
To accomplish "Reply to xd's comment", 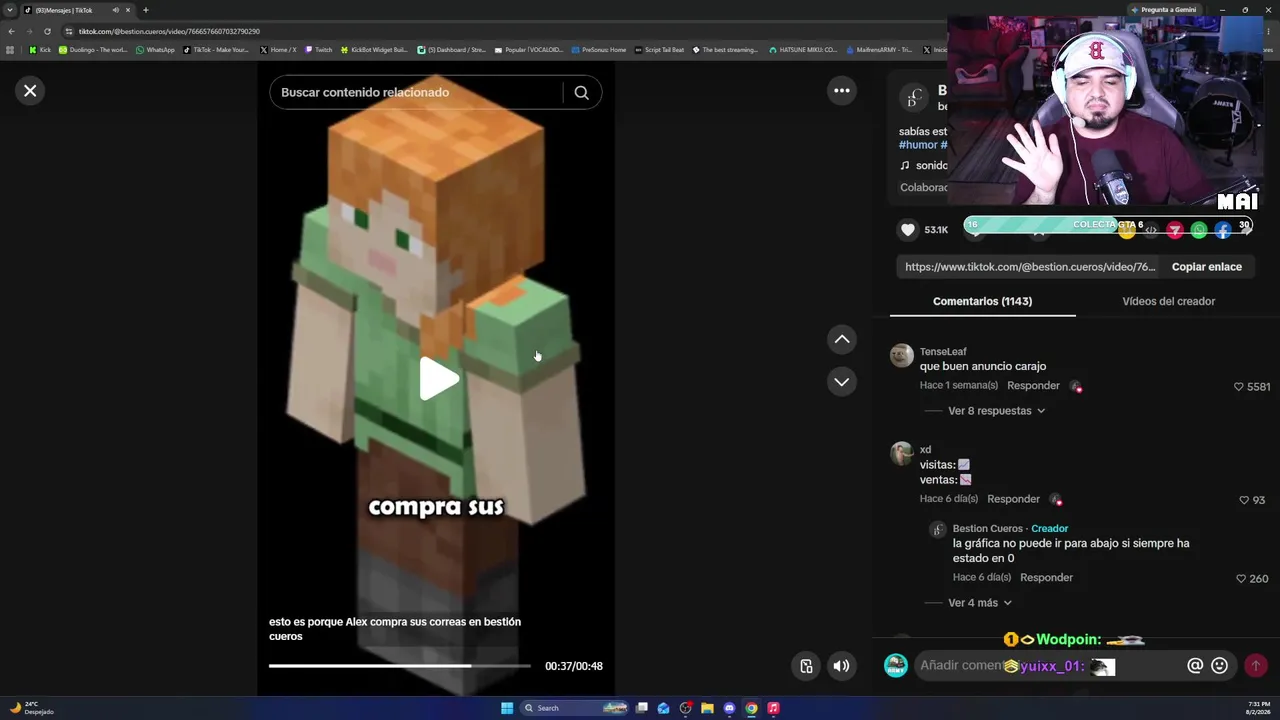I will (x=1013, y=499).
